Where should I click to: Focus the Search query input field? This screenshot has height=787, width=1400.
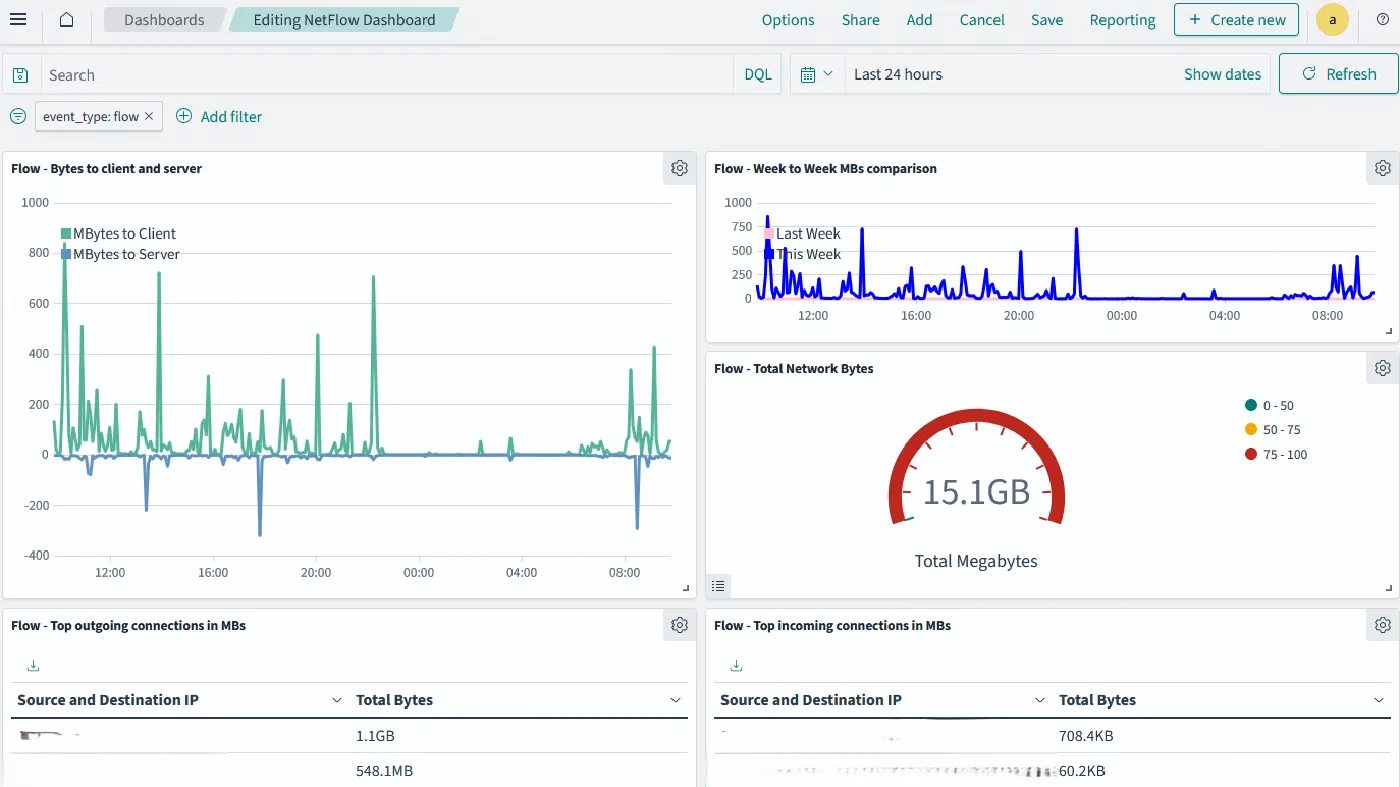click(x=388, y=75)
